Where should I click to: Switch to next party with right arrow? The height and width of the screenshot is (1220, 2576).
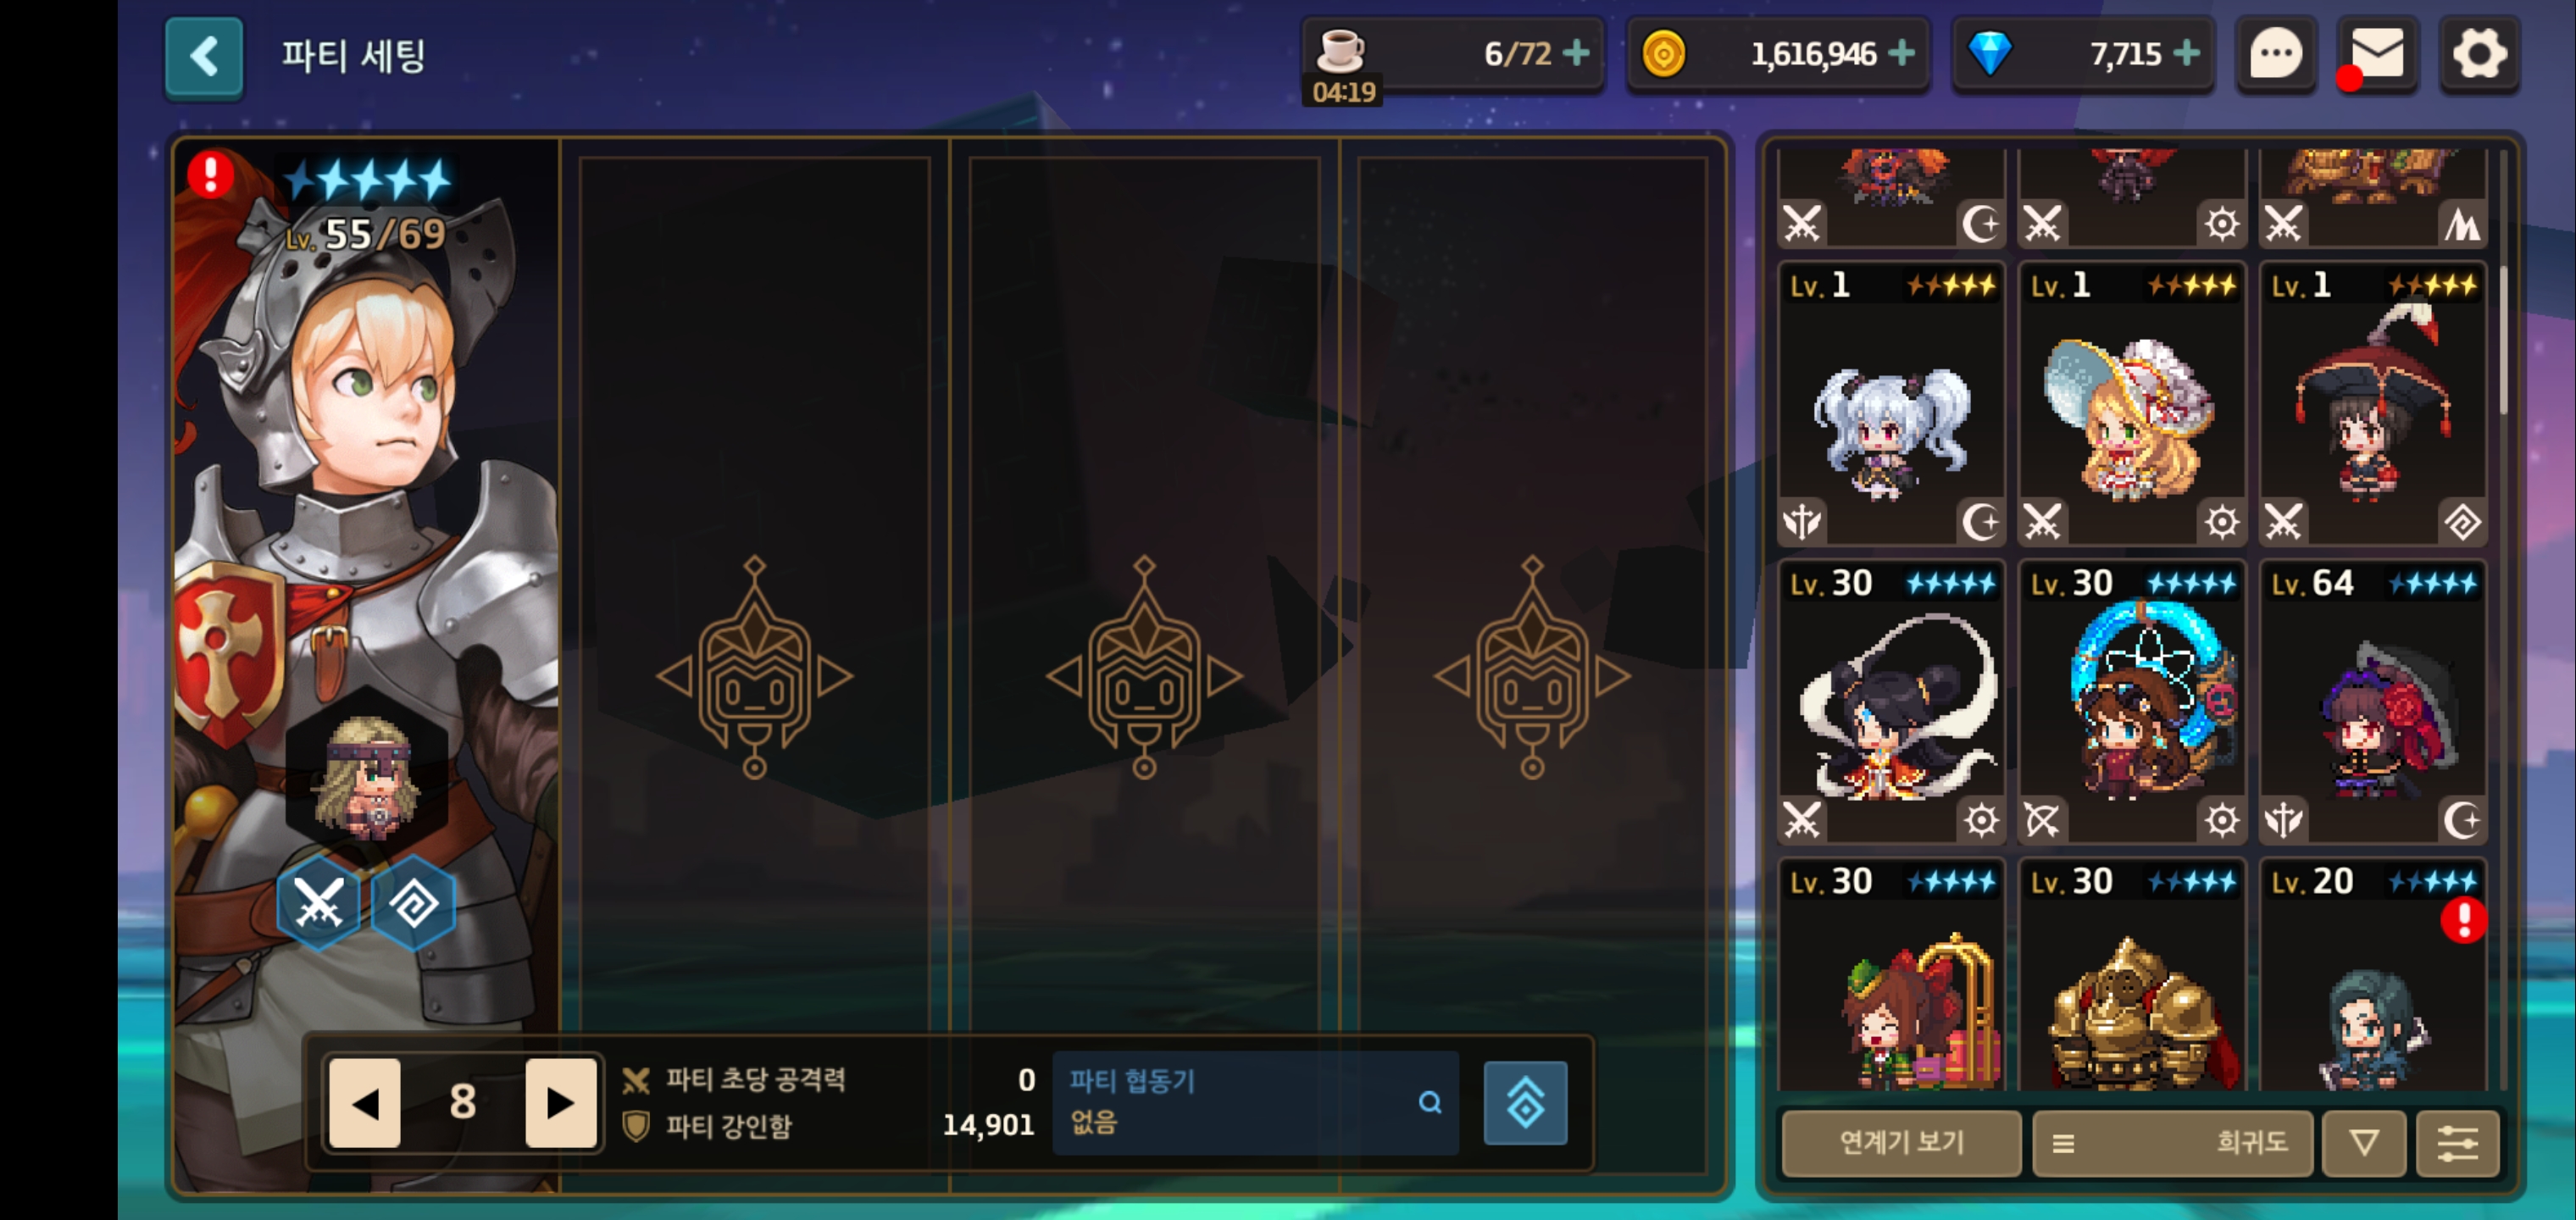tap(560, 1102)
